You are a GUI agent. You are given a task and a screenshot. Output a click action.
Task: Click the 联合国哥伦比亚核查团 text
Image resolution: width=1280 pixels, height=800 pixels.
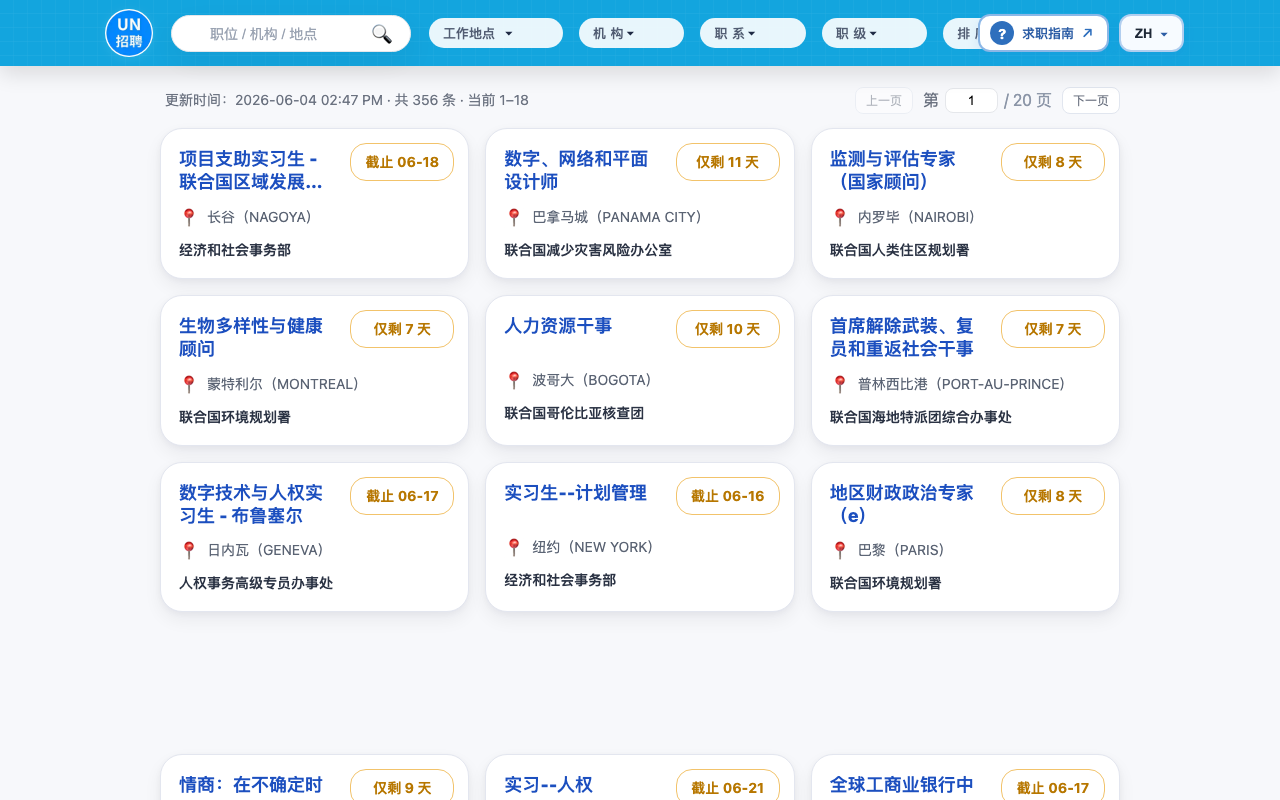pos(574,413)
